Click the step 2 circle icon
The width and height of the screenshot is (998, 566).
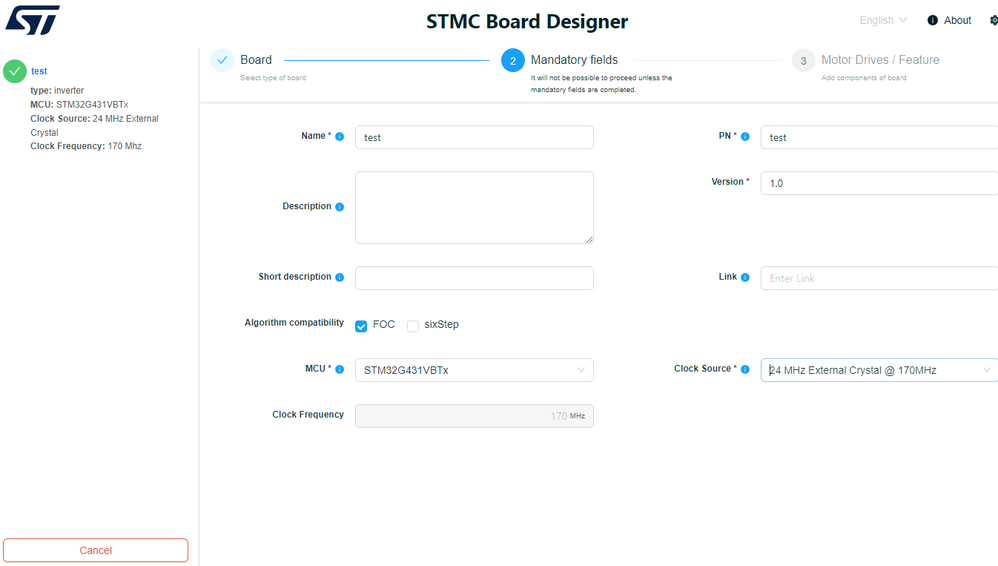pyautogui.click(x=512, y=60)
